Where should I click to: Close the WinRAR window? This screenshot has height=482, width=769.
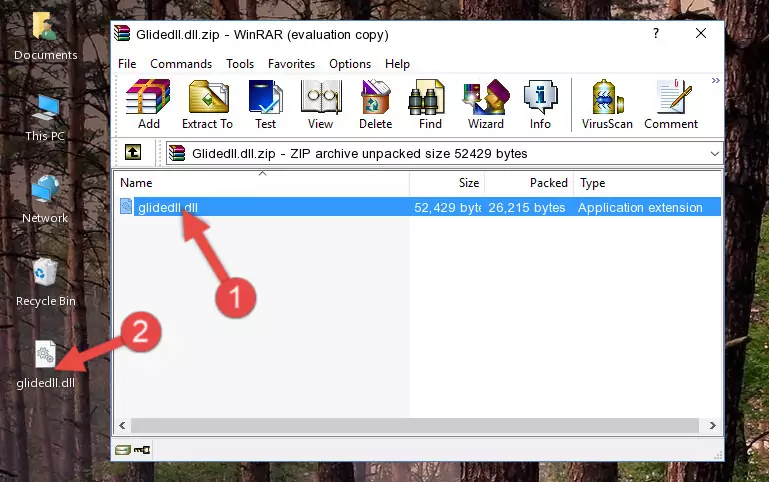(x=701, y=33)
